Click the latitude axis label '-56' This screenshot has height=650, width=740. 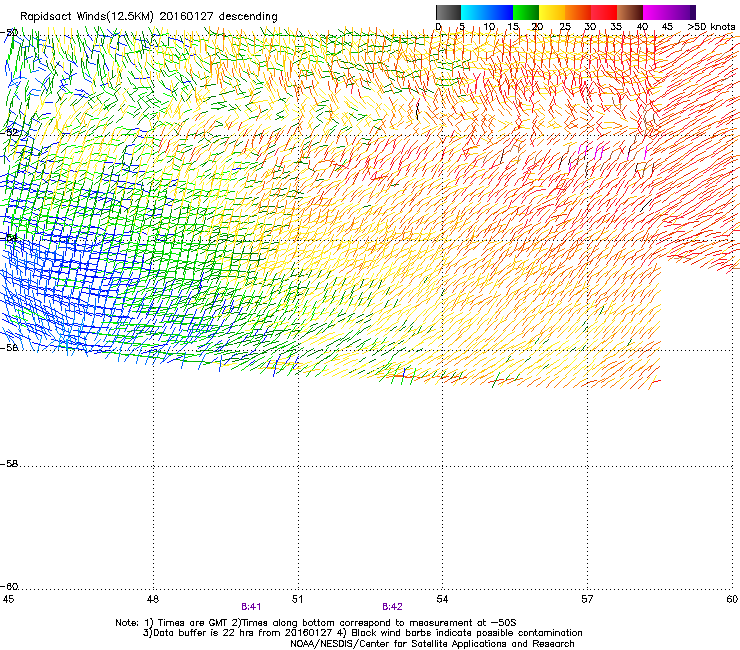click(9, 347)
